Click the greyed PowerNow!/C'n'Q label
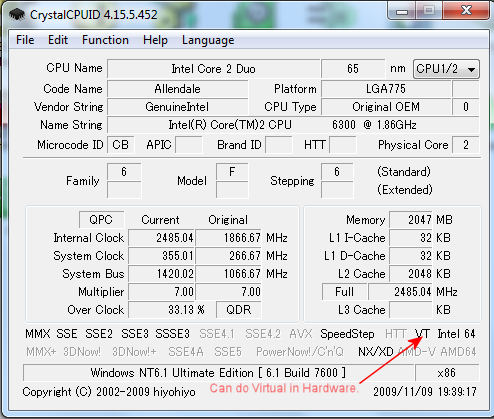494x419 pixels. (300, 352)
